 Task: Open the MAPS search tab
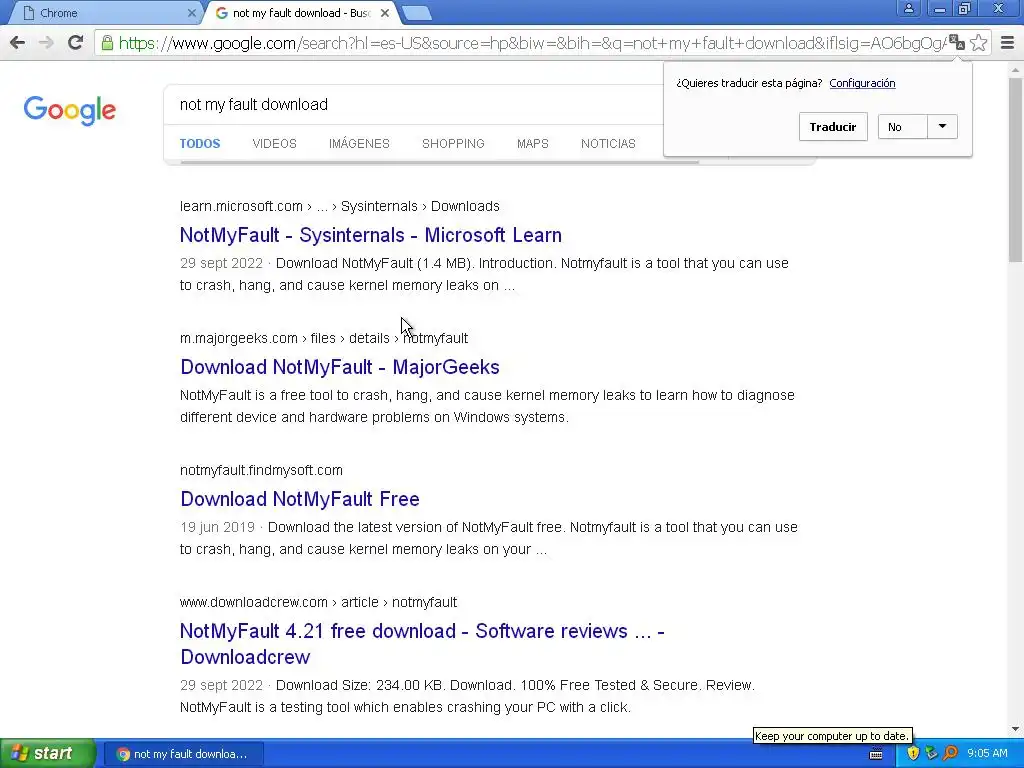coord(533,144)
